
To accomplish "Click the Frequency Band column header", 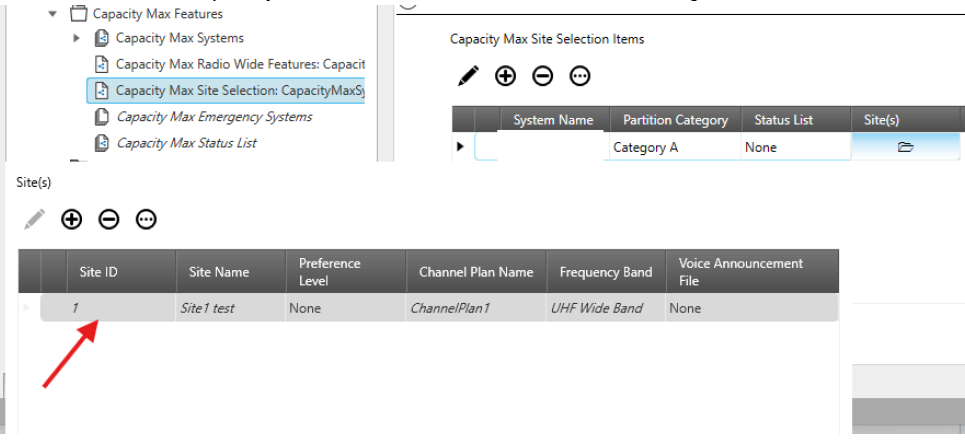I will pyautogui.click(x=606, y=271).
